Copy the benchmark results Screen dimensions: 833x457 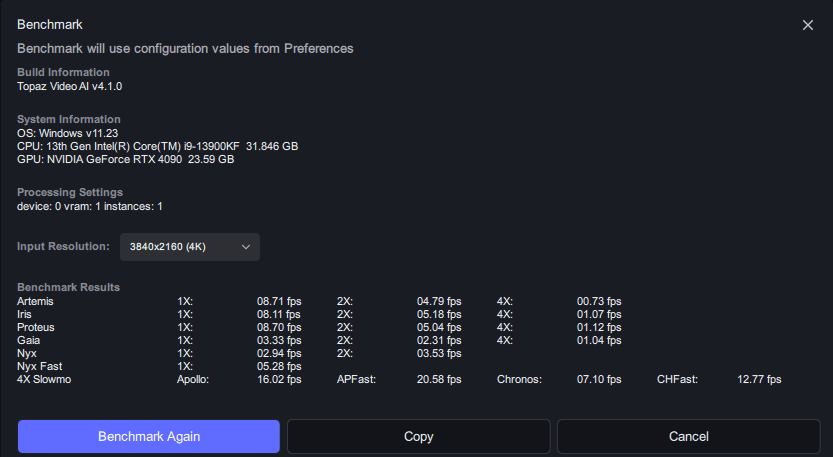(x=419, y=436)
